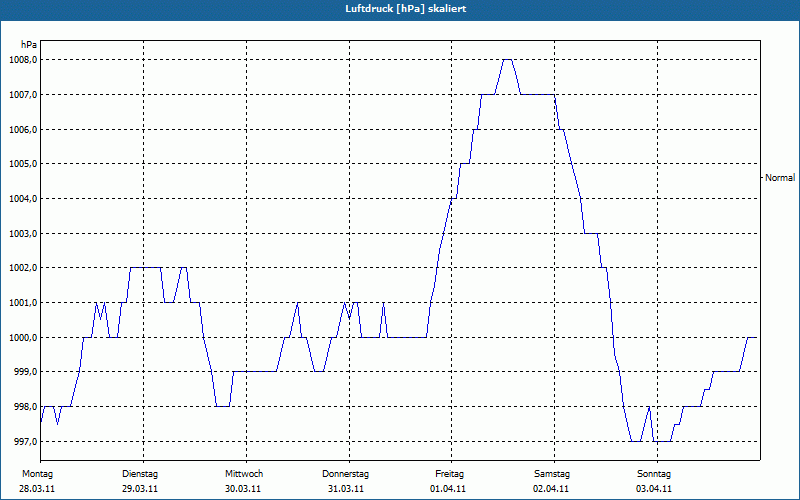Click the 1001,0 axis value
800x500 pixels.
click(23, 303)
